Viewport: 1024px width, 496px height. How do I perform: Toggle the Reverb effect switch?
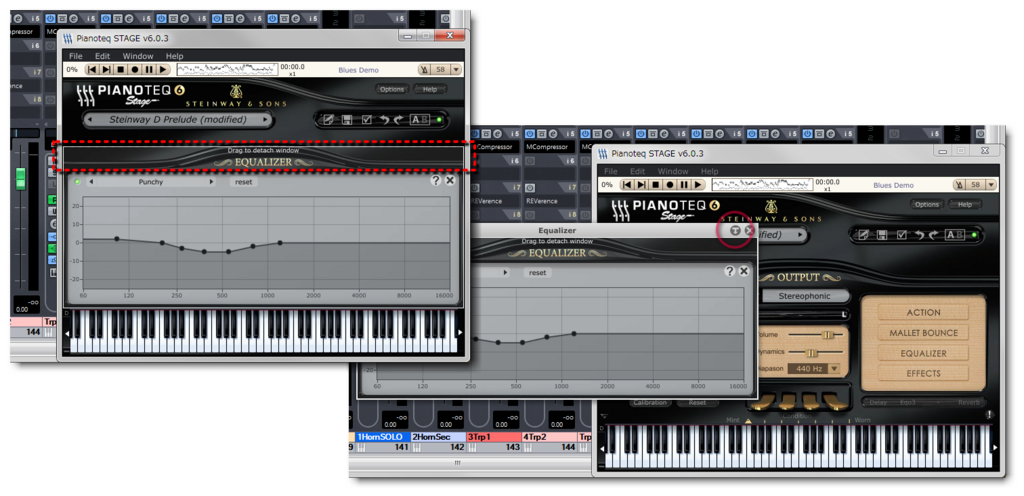click(968, 403)
